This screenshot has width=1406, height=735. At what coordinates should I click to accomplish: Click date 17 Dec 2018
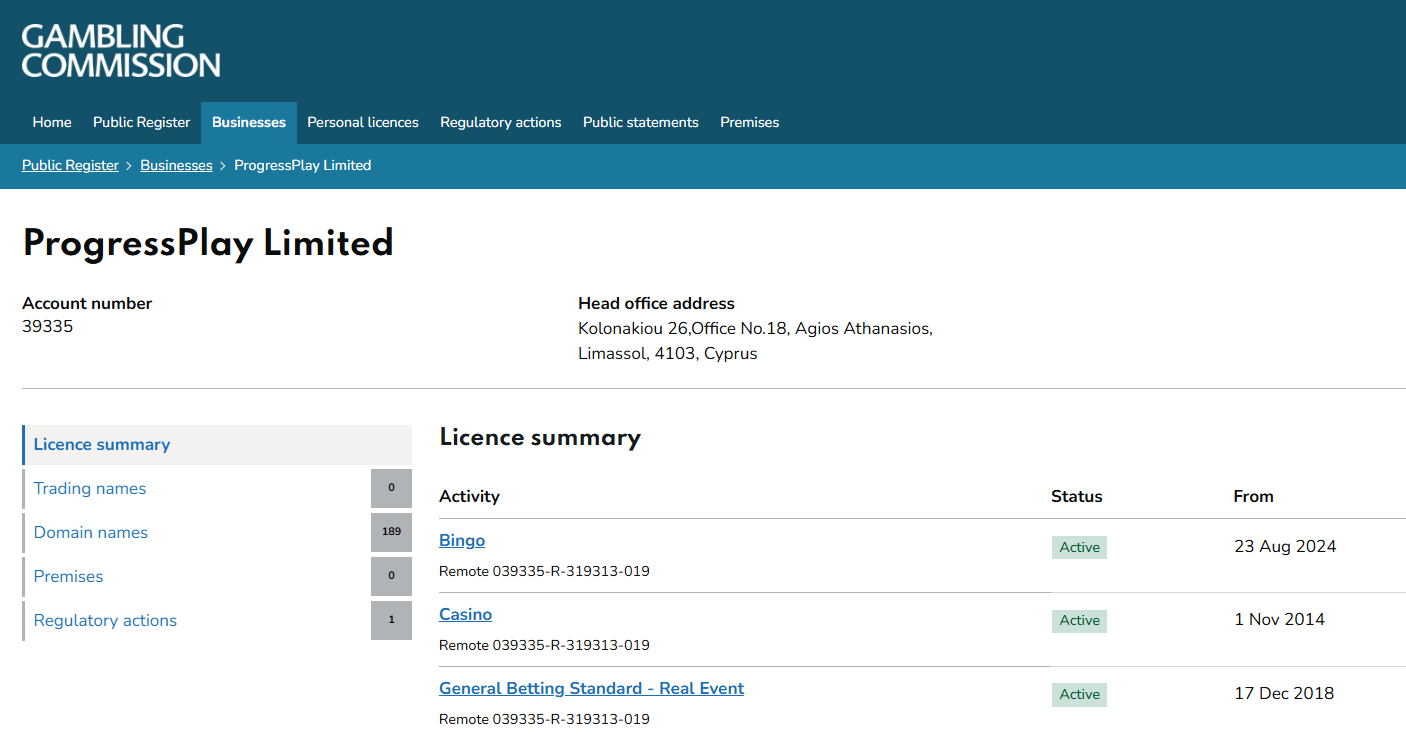(x=1284, y=693)
